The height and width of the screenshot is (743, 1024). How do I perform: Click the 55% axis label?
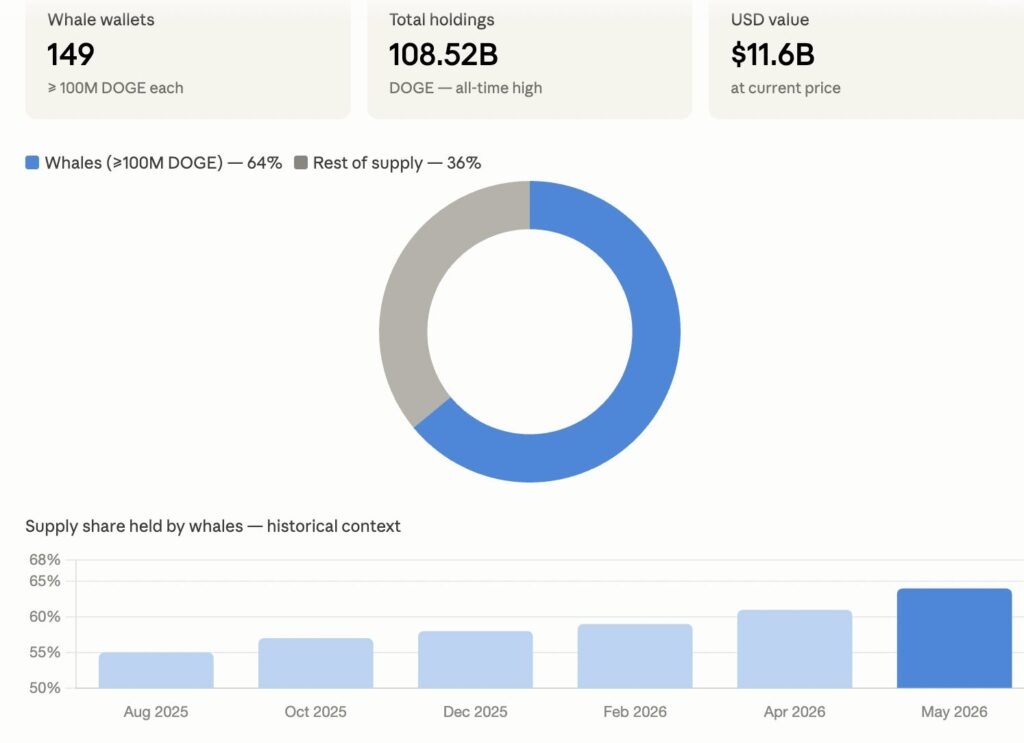(x=44, y=652)
